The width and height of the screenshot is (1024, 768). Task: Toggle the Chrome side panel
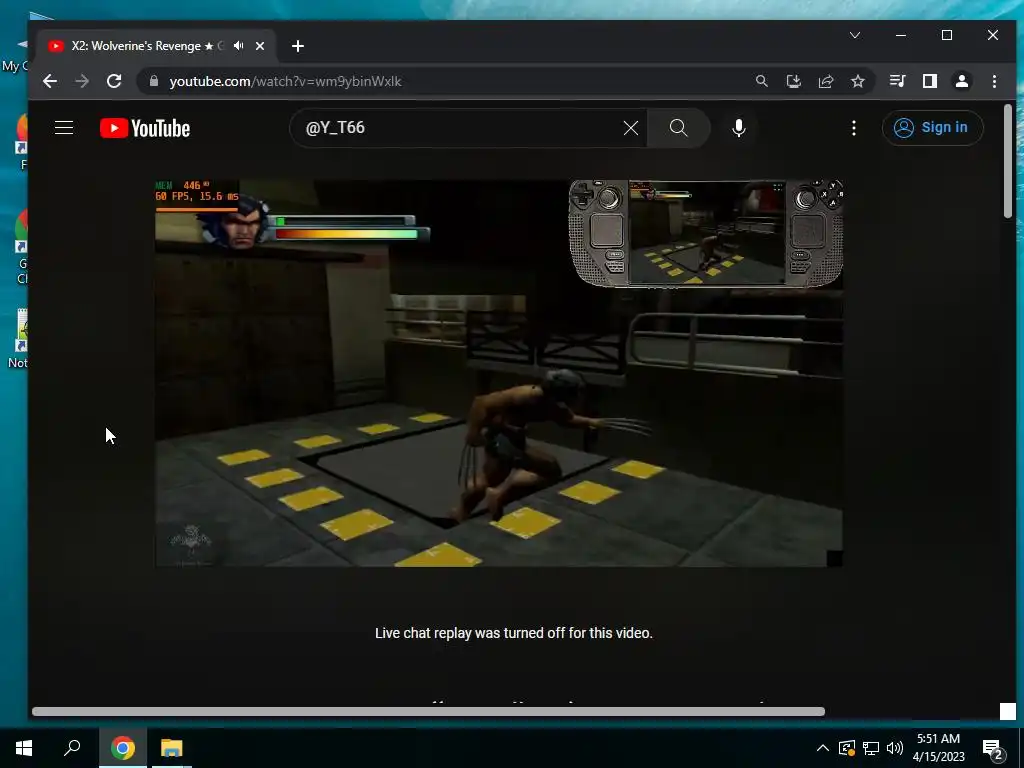(930, 81)
